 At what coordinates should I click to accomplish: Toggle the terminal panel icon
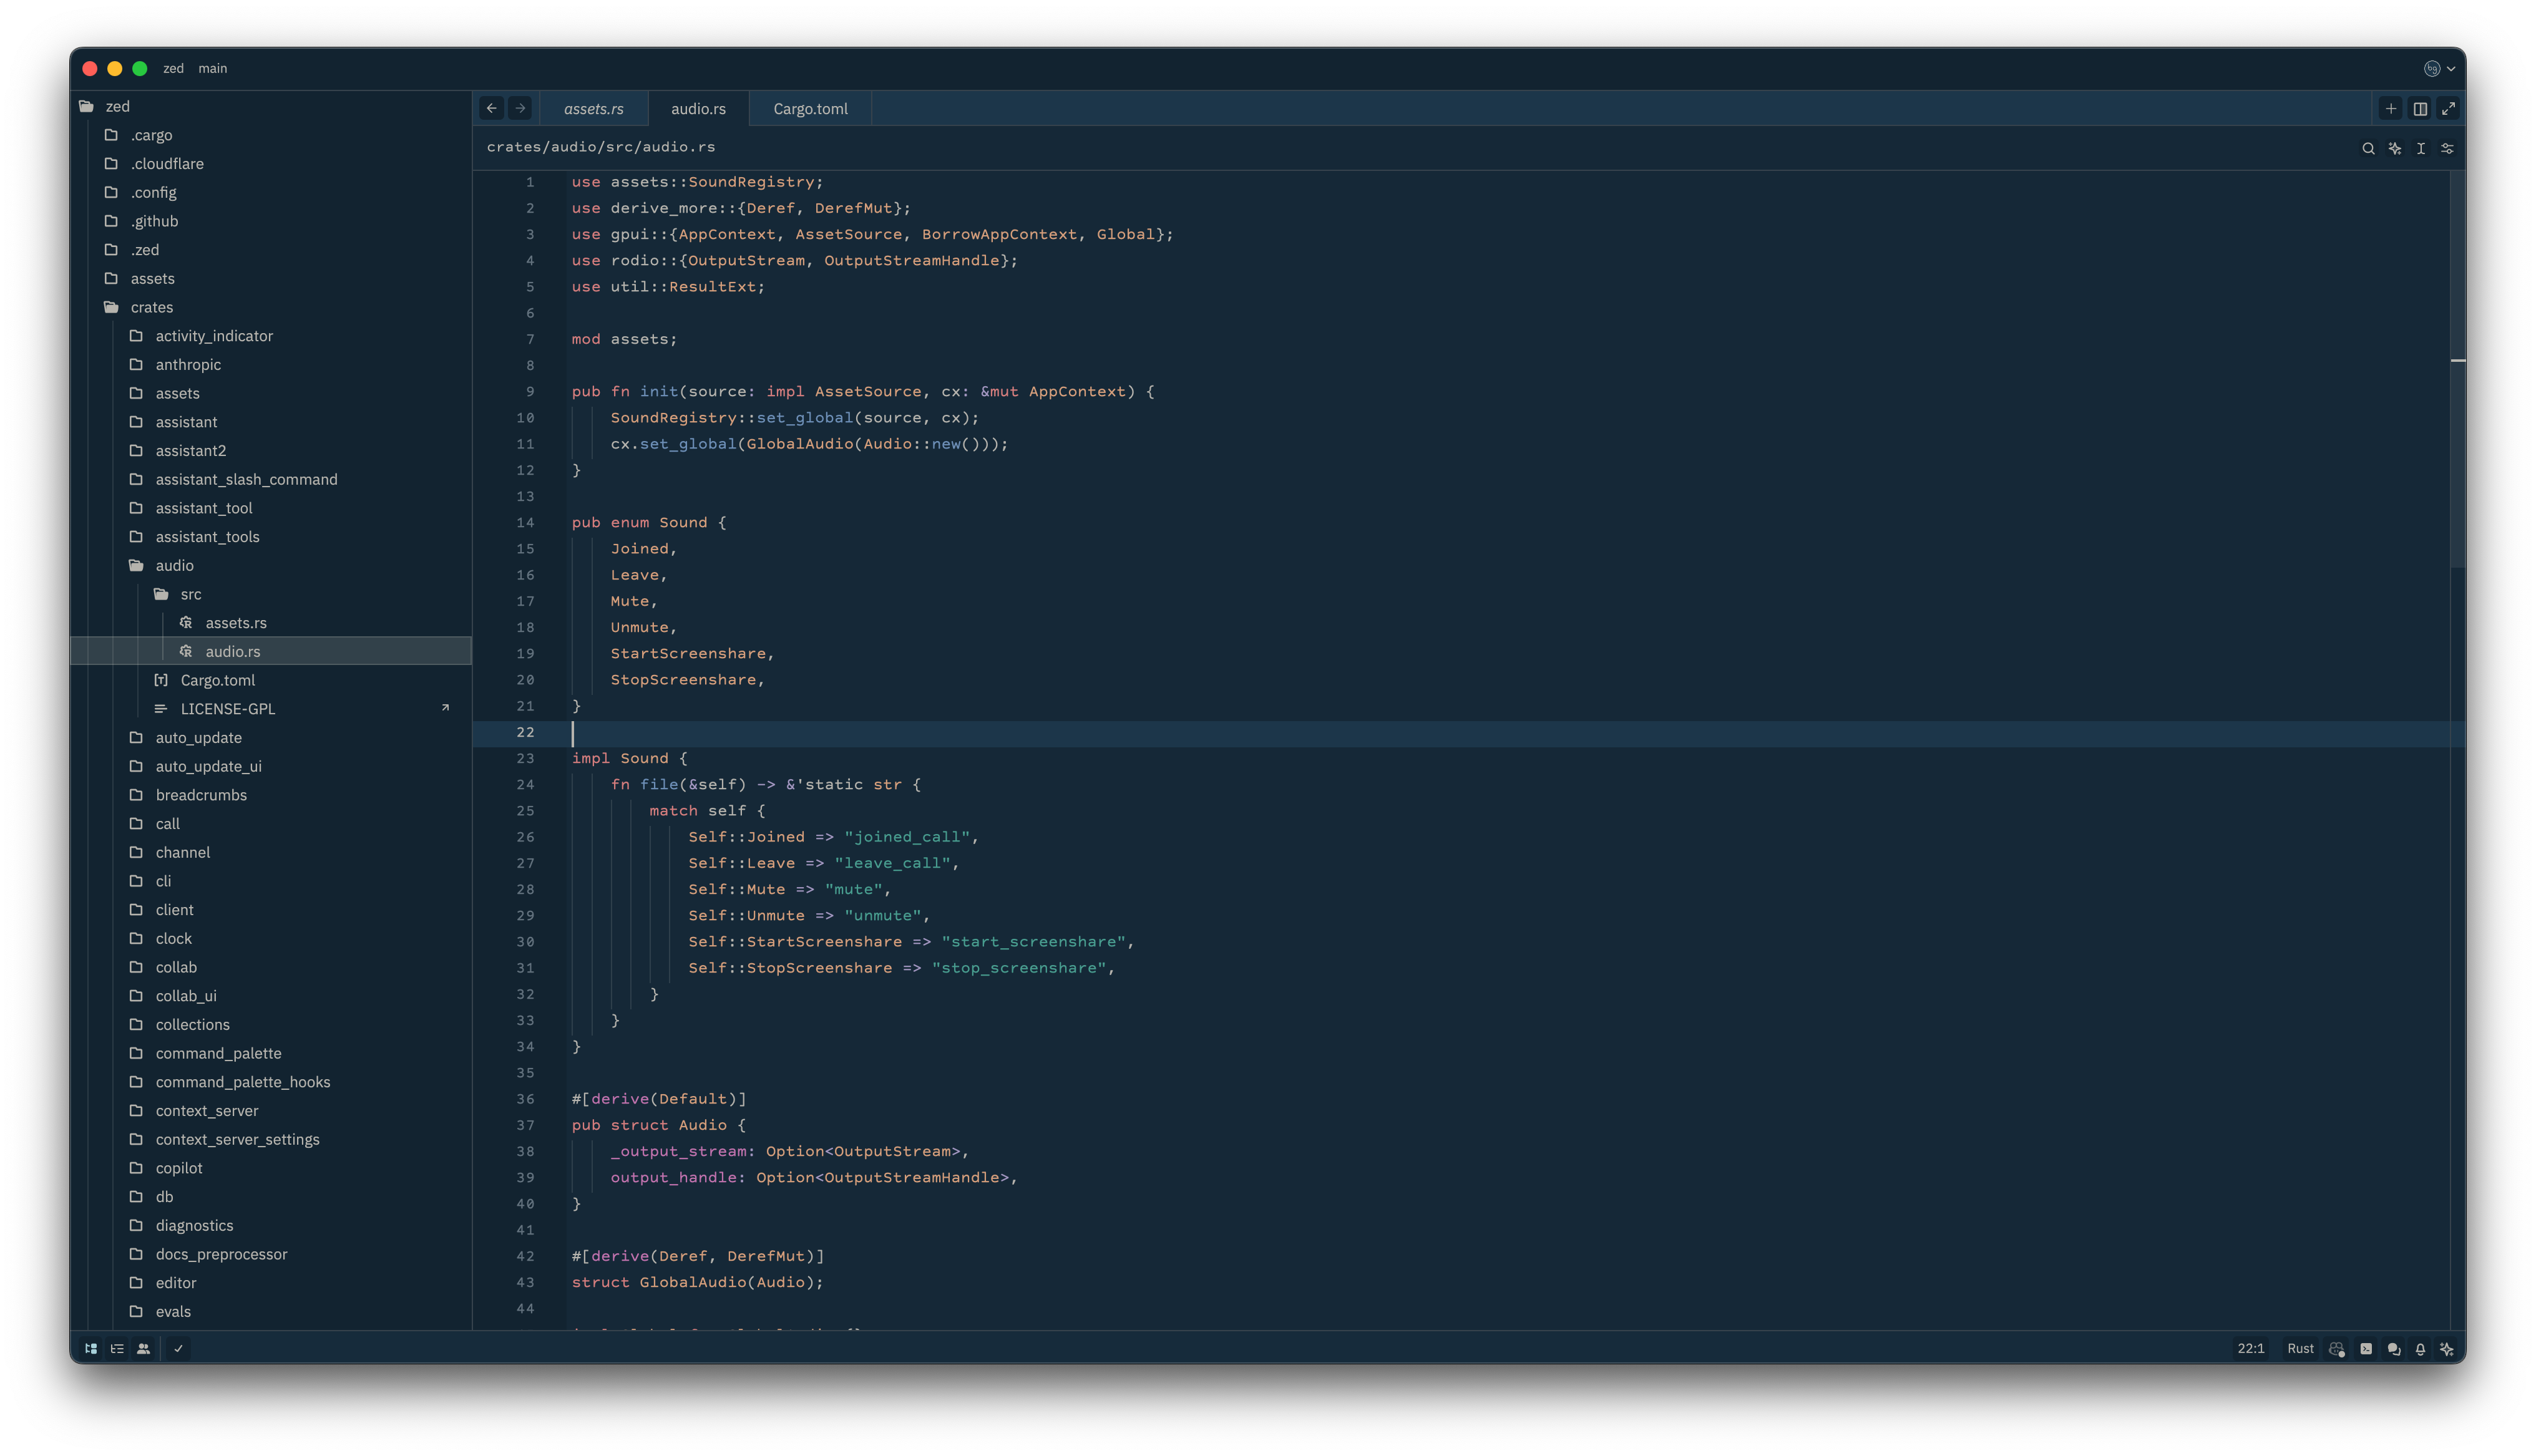click(x=2366, y=1348)
